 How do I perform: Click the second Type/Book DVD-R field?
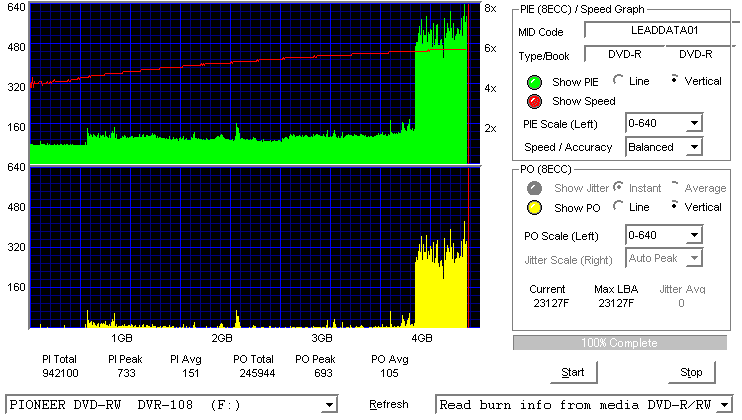point(699,54)
